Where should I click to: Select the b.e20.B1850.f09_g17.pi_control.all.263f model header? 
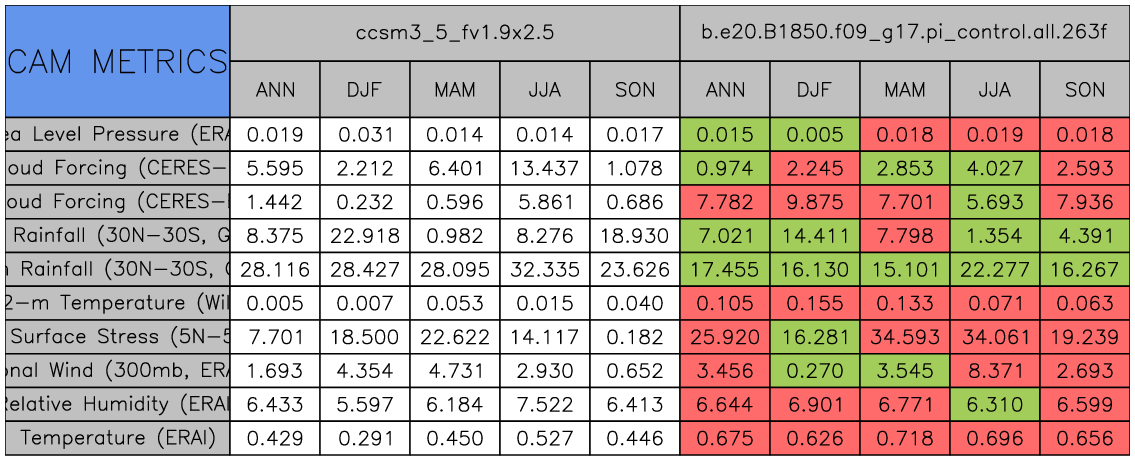tap(906, 33)
